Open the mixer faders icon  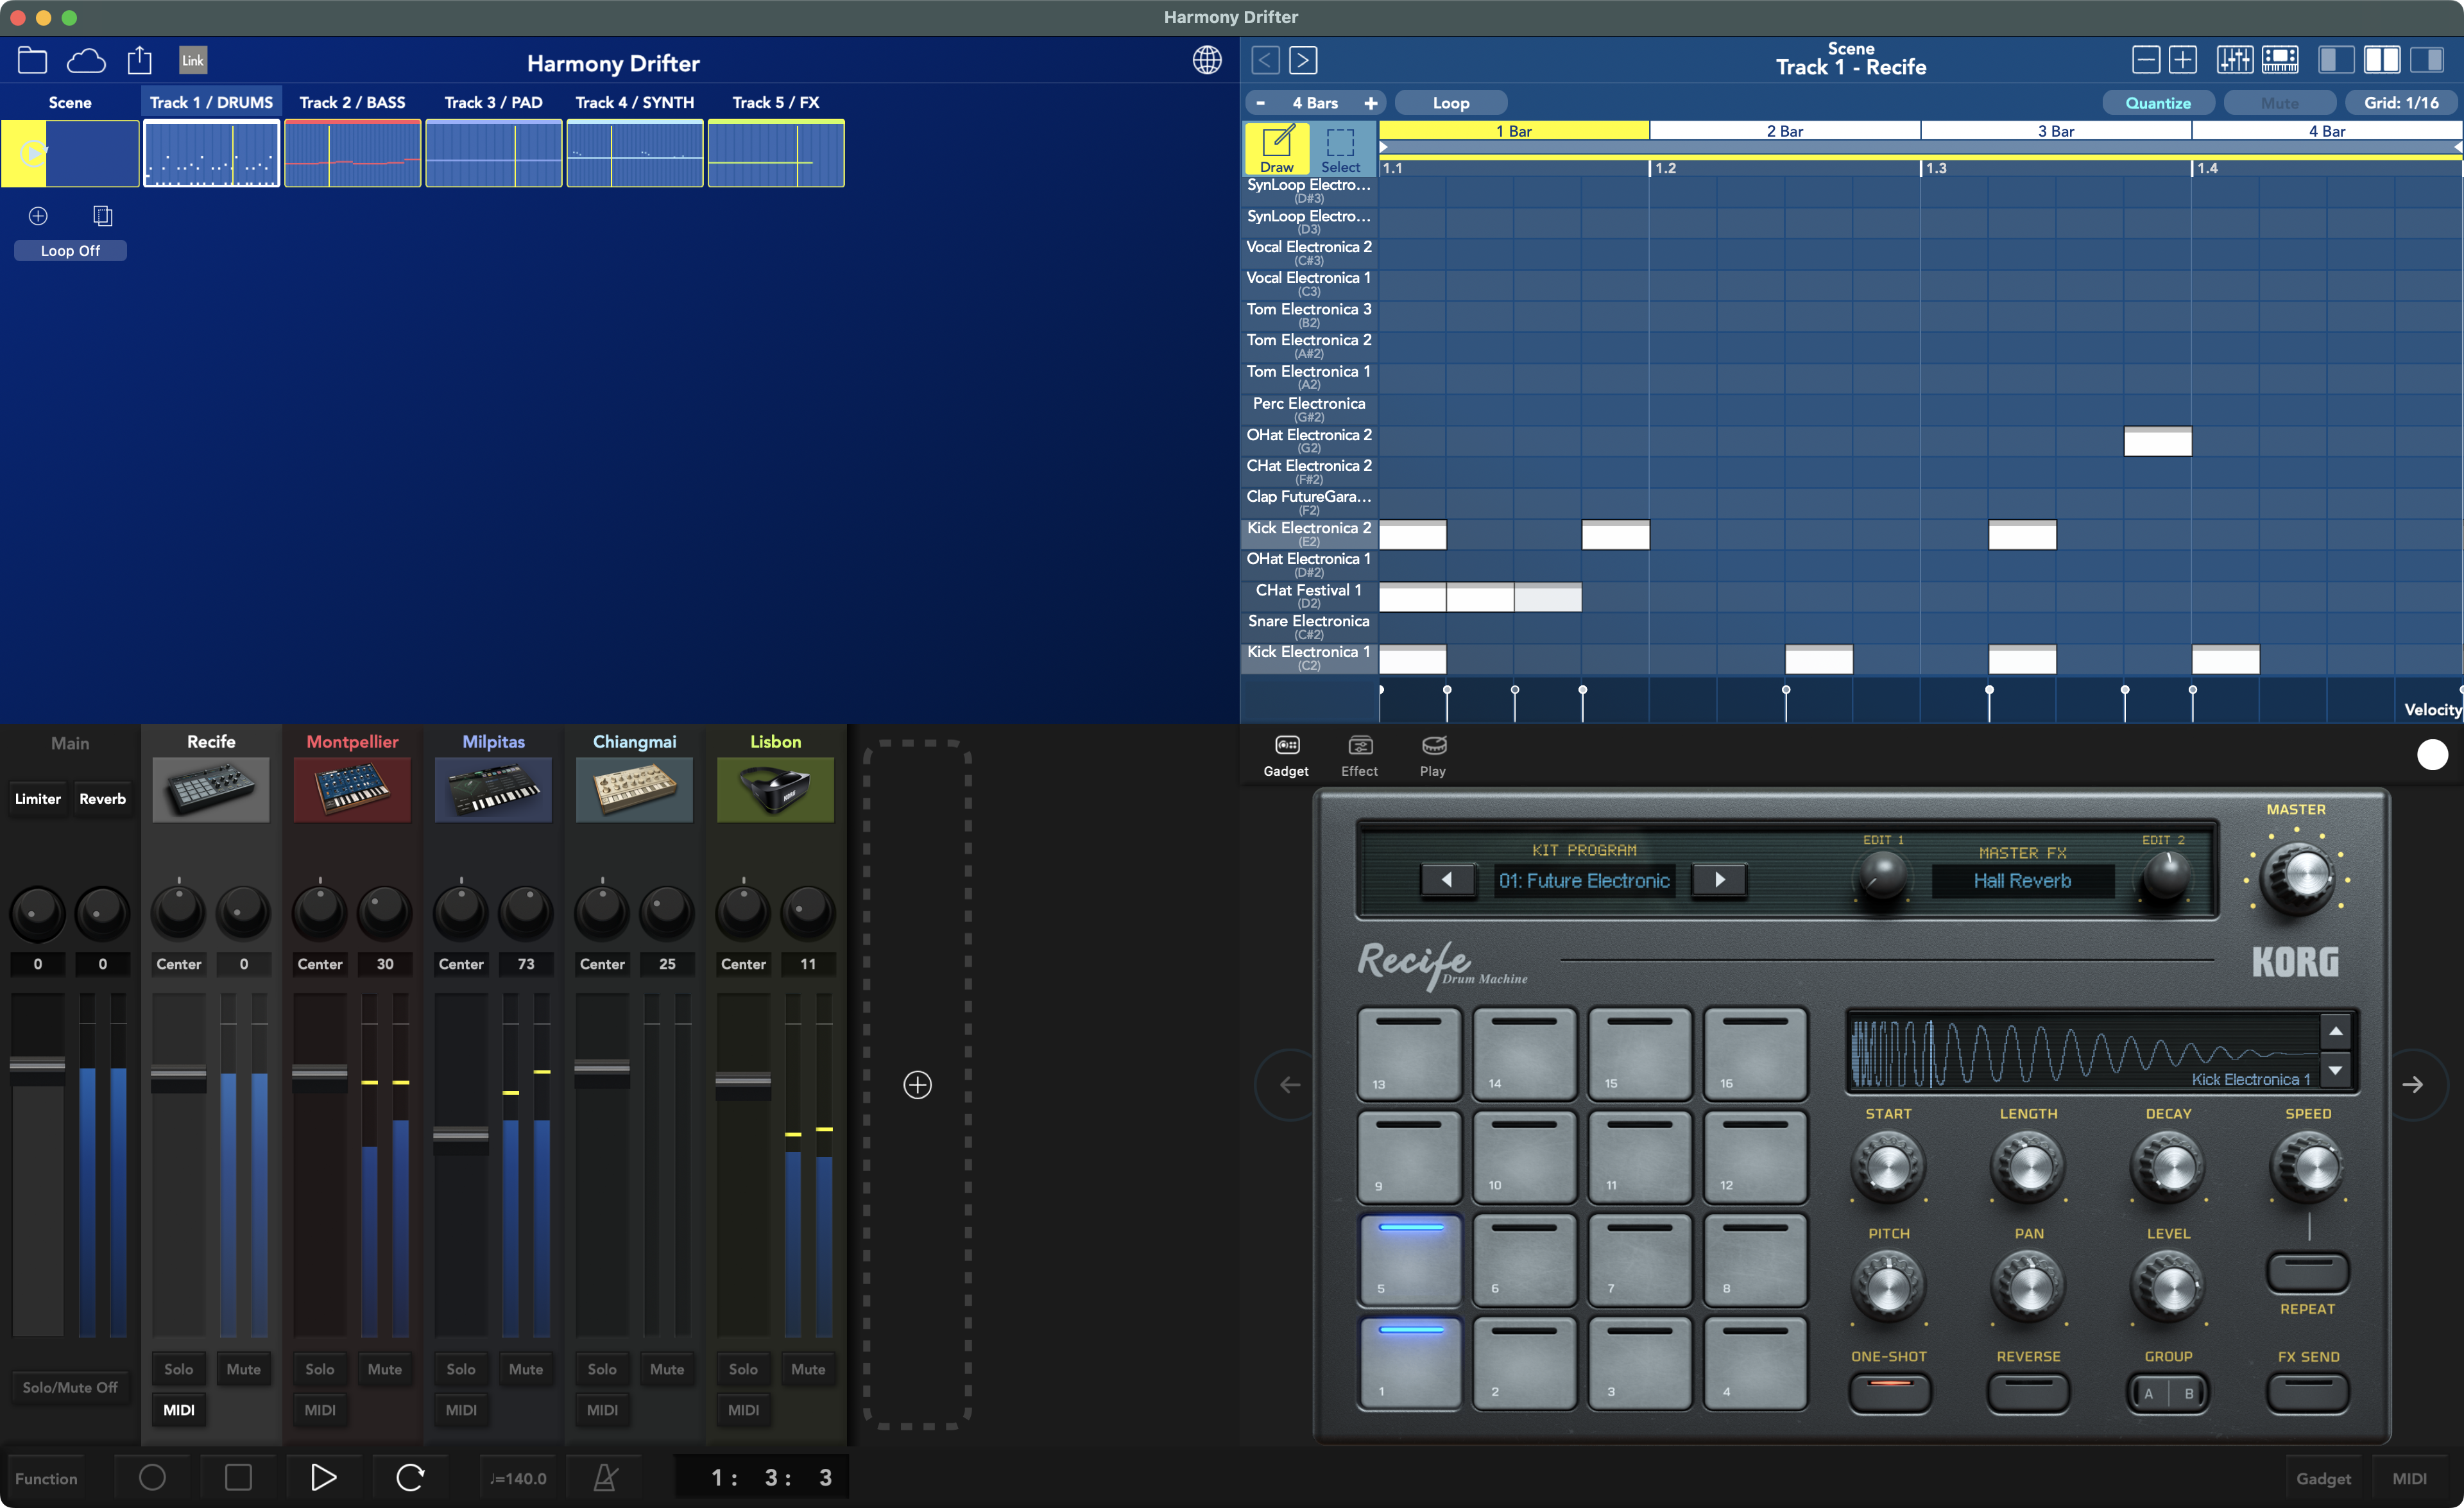coord(2234,60)
